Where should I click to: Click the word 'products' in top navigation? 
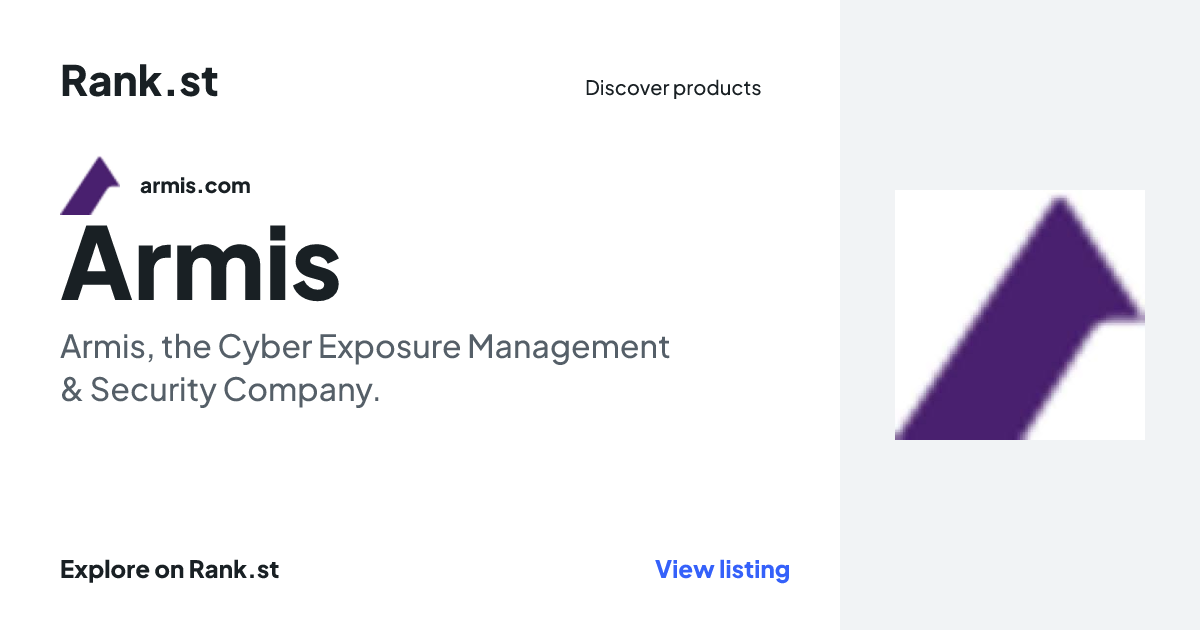click(717, 88)
